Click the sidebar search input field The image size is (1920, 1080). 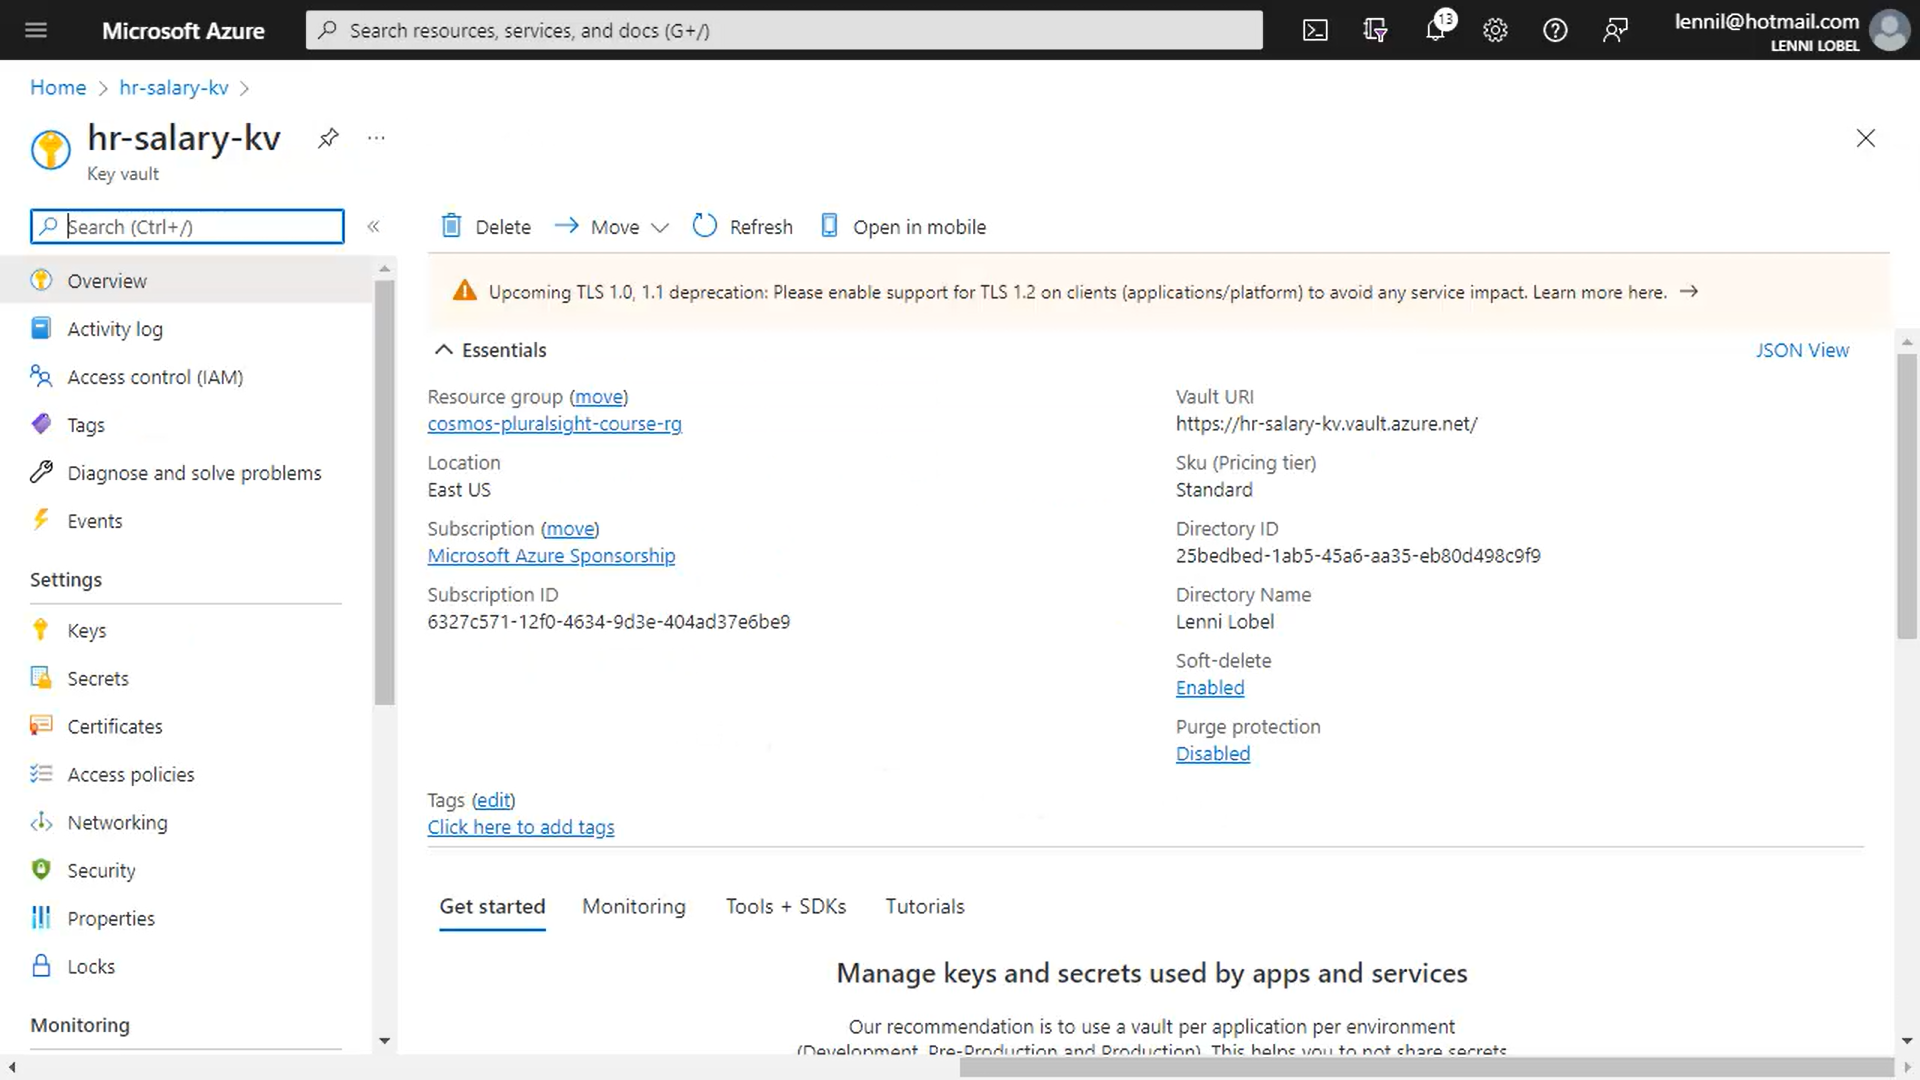pyautogui.click(x=187, y=227)
